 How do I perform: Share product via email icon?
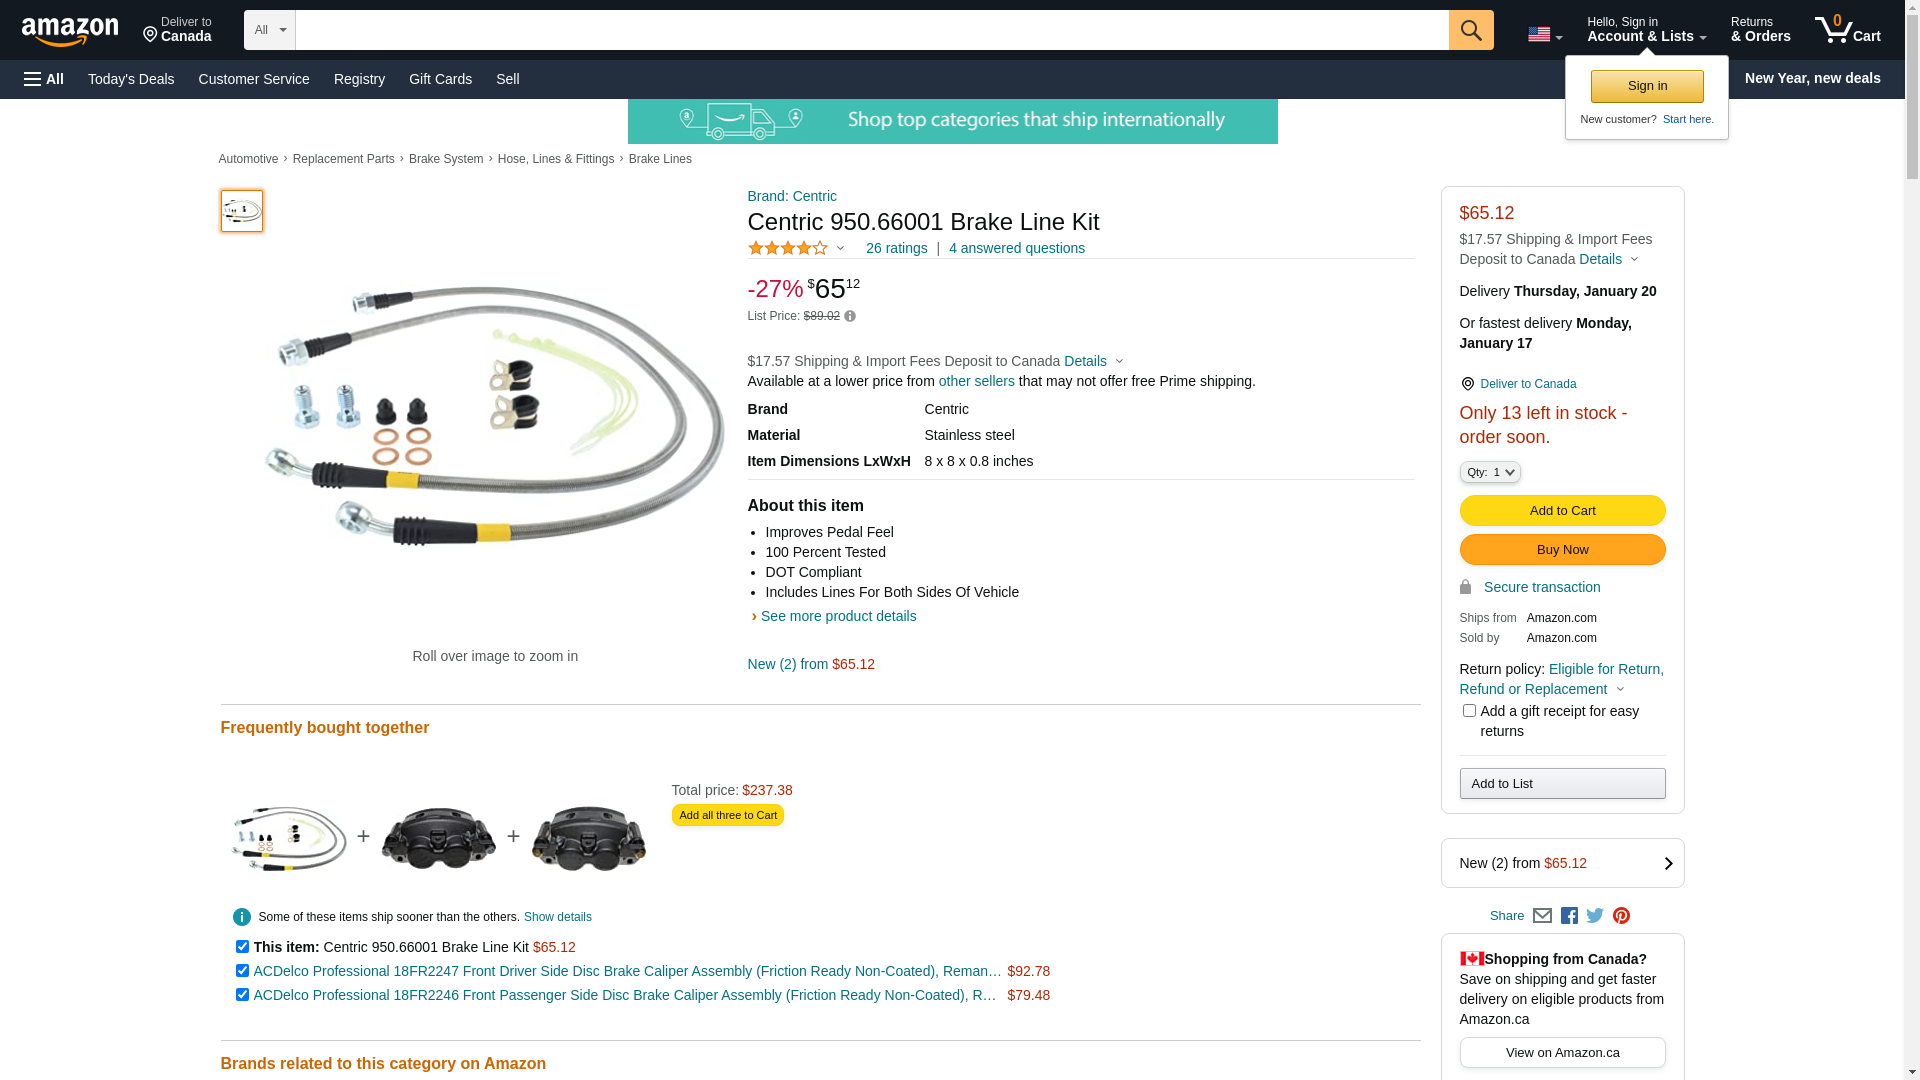click(x=1542, y=916)
